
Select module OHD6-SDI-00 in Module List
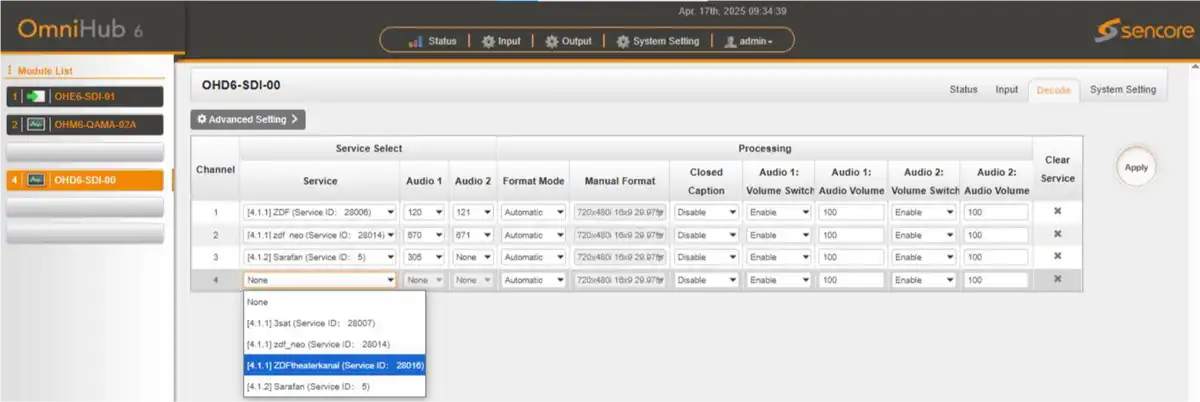pyautogui.click(x=85, y=180)
